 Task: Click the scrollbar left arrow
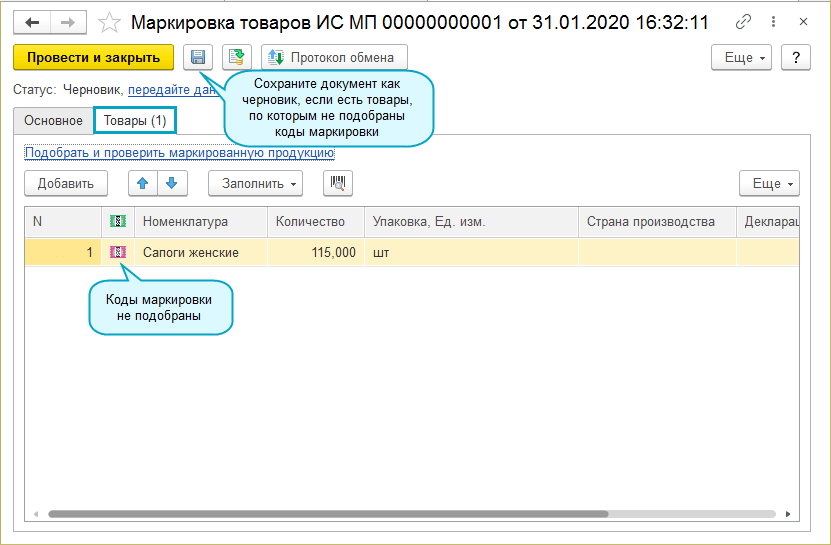36,514
